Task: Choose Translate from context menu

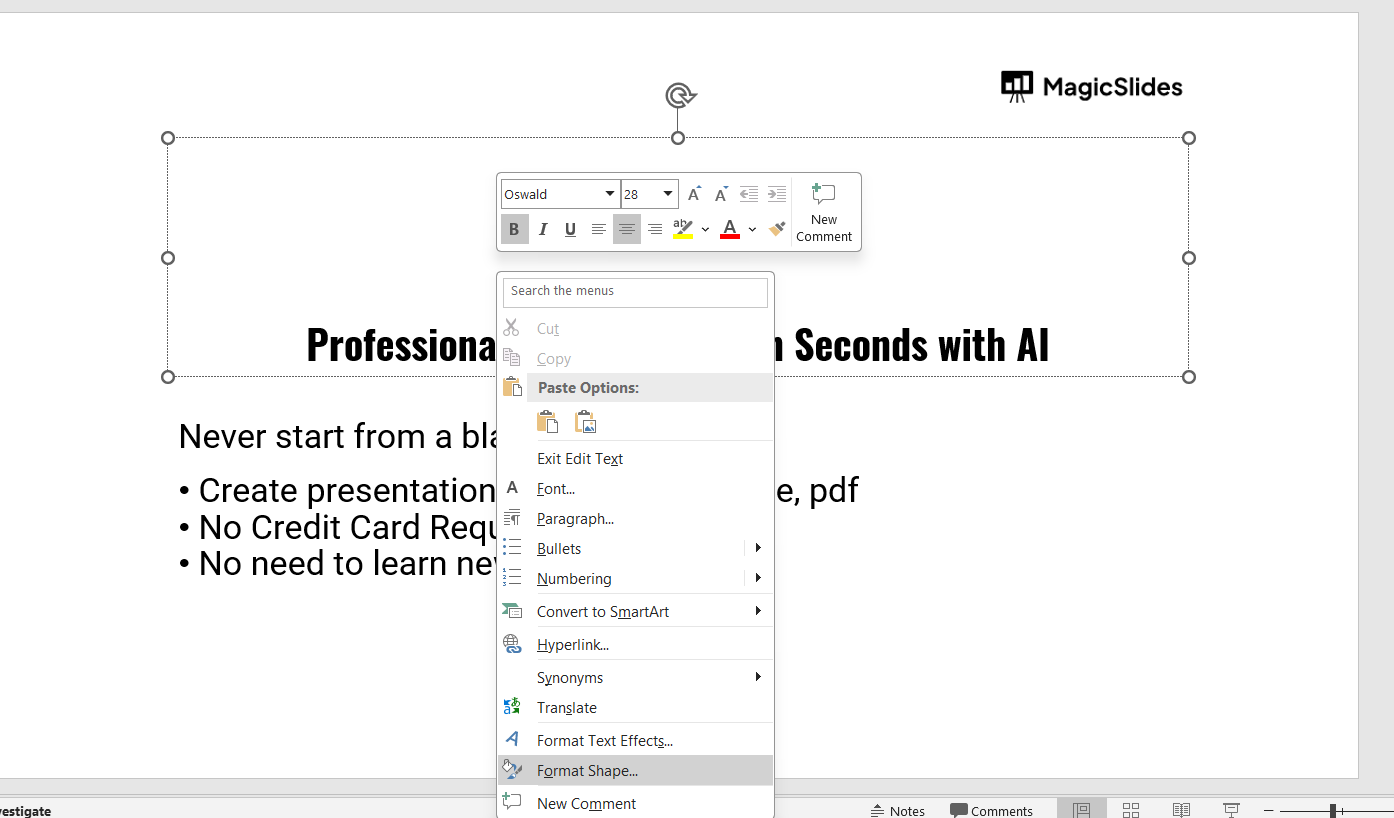Action: coord(635,707)
